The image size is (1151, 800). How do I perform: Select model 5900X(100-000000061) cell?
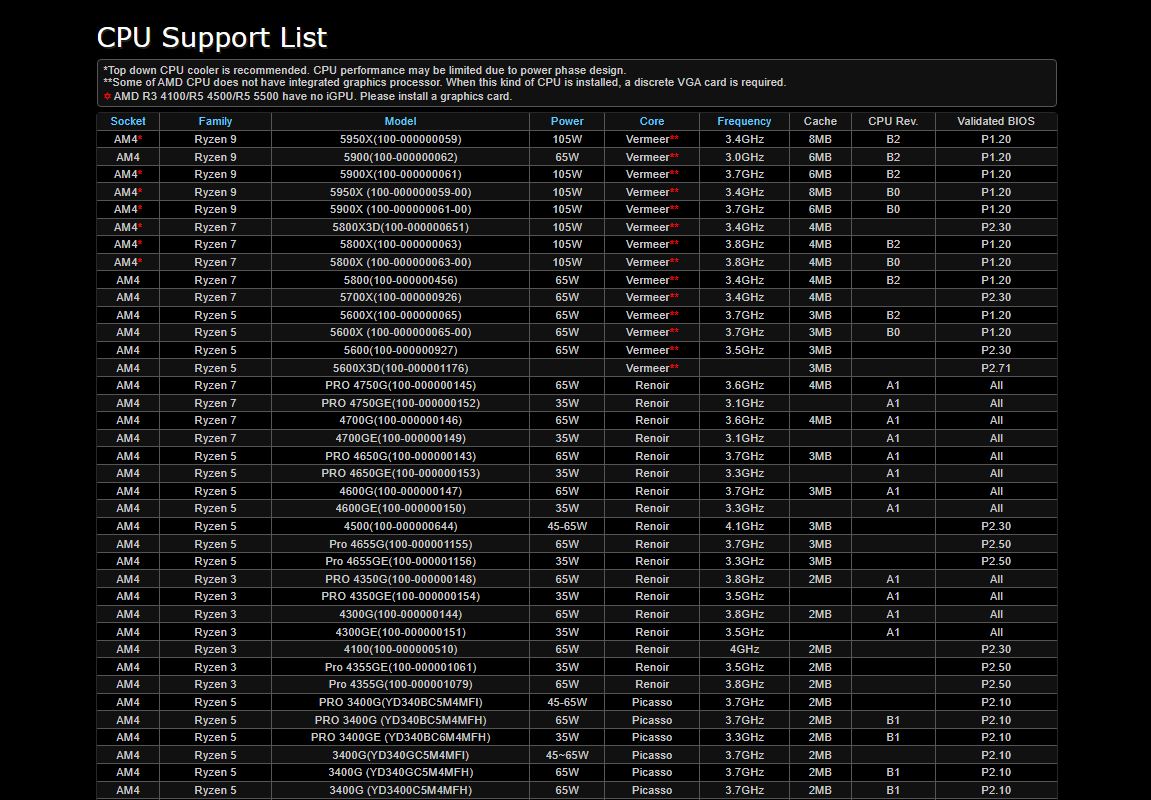pos(400,174)
